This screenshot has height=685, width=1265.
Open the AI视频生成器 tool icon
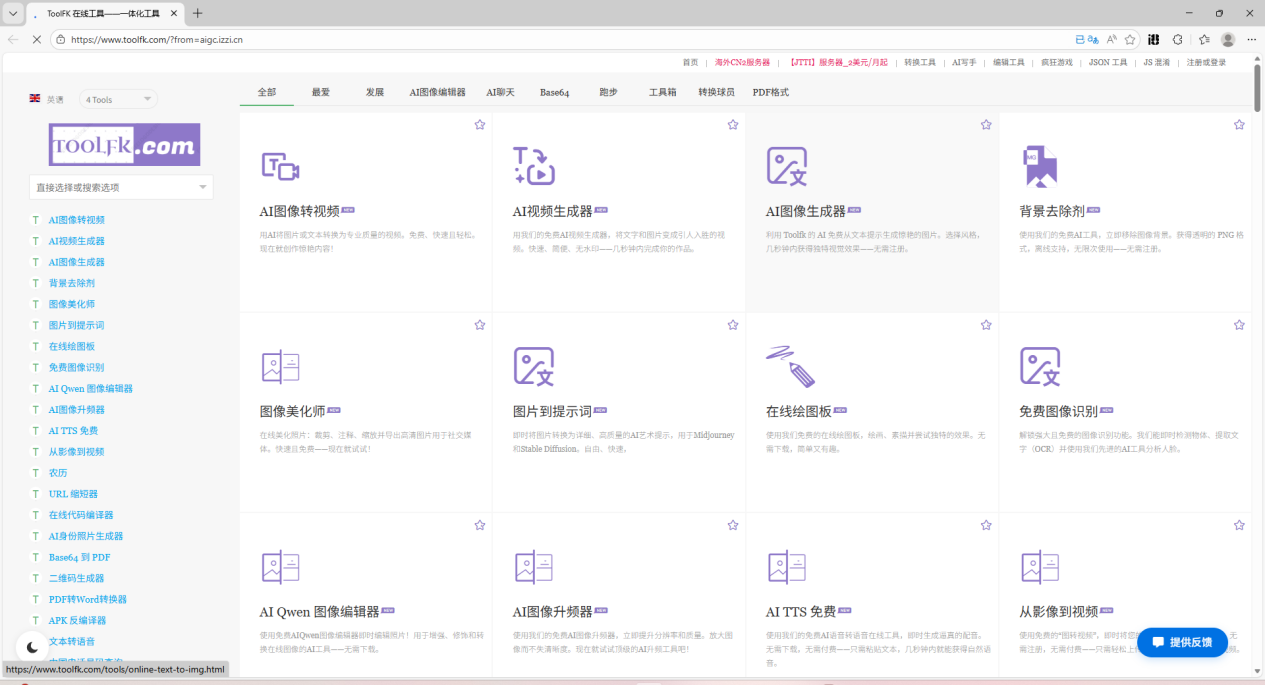click(534, 166)
